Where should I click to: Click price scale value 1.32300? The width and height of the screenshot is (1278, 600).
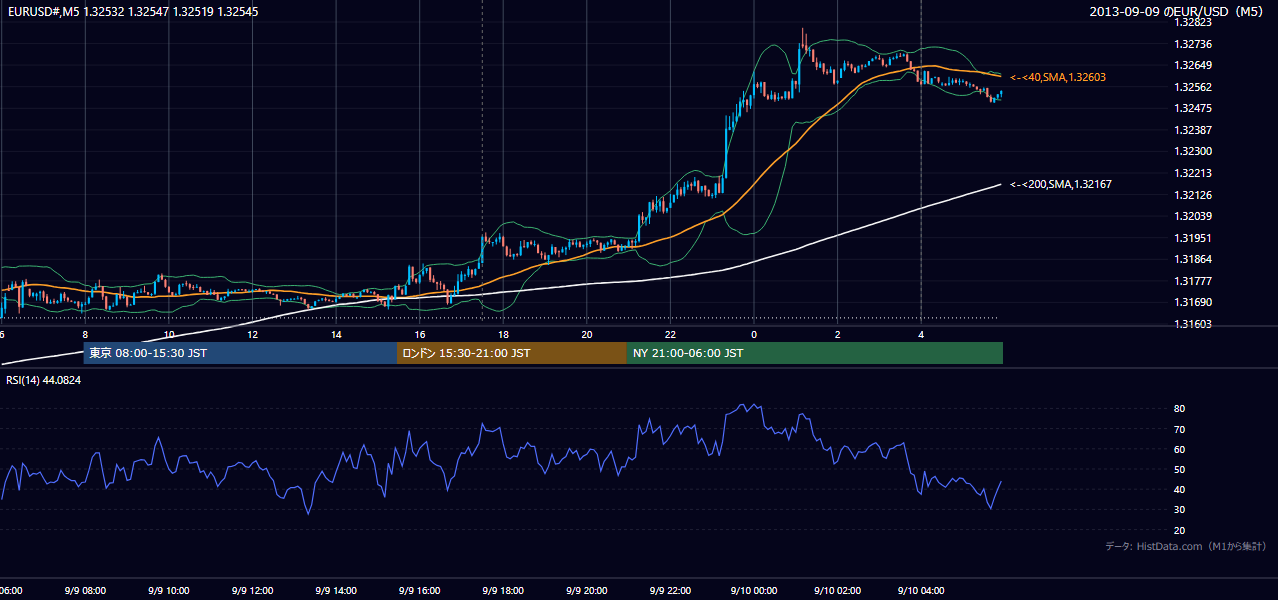(x=1192, y=151)
